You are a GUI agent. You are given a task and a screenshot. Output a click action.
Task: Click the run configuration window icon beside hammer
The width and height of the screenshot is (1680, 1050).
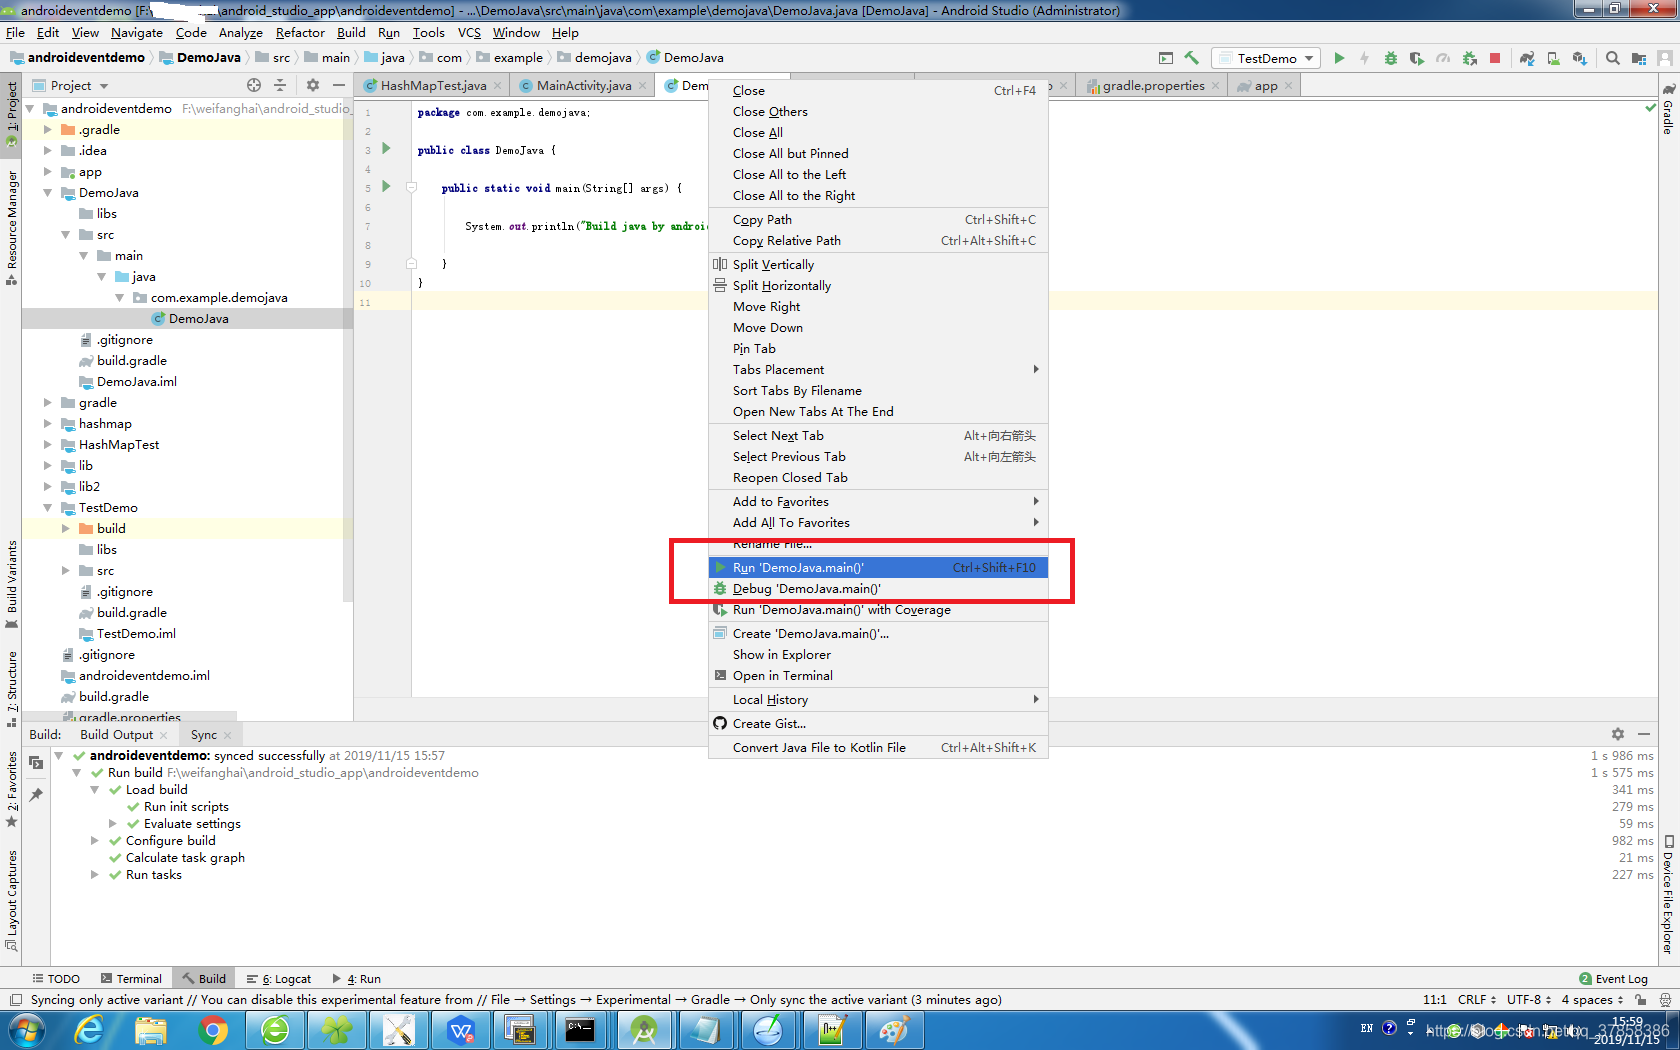[1166, 58]
